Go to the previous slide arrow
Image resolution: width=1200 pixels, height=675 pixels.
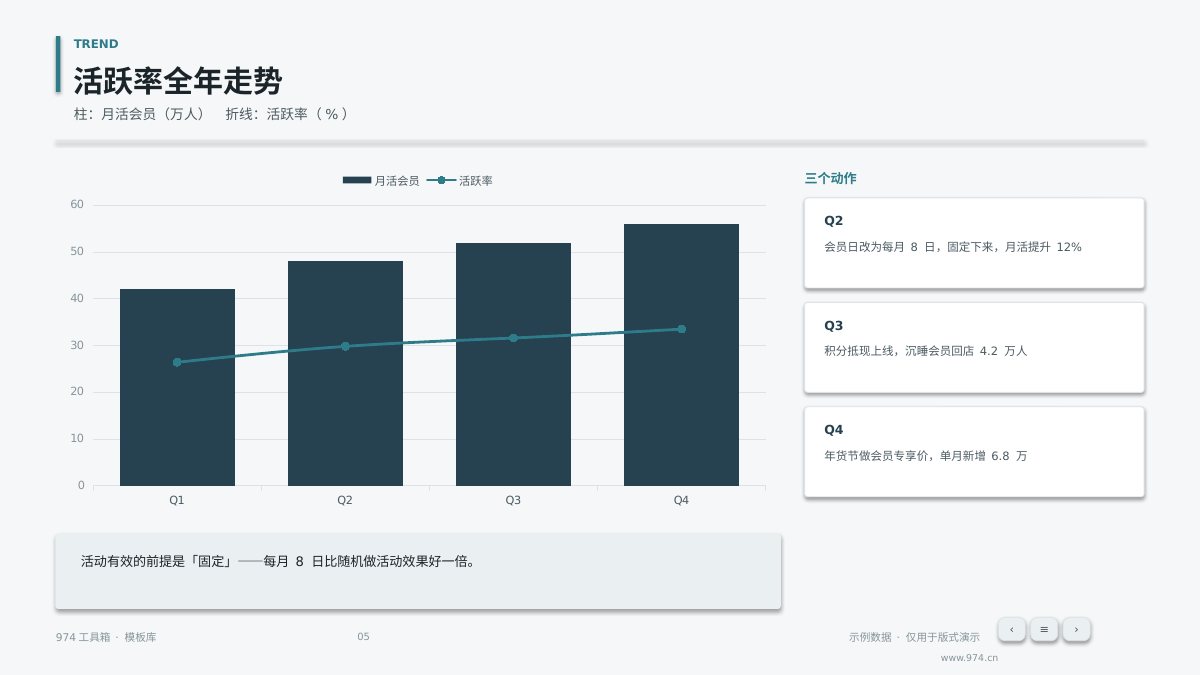pos(1011,629)
